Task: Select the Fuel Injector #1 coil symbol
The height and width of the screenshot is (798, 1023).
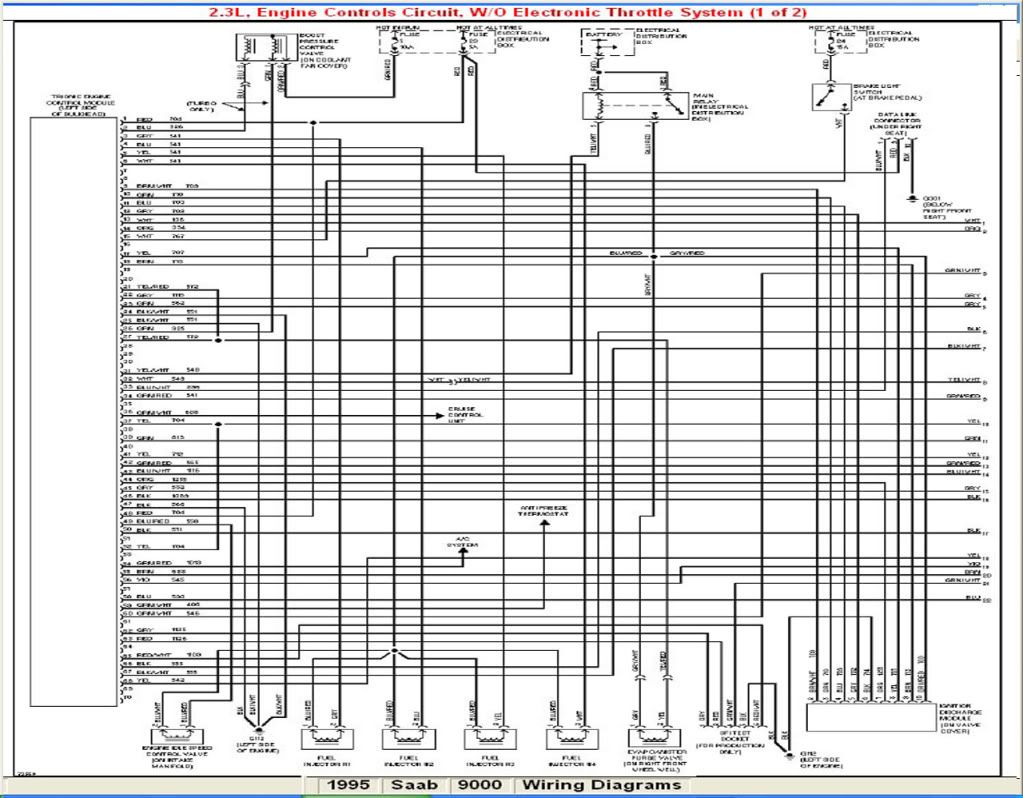Action: [x=327, y=739]
